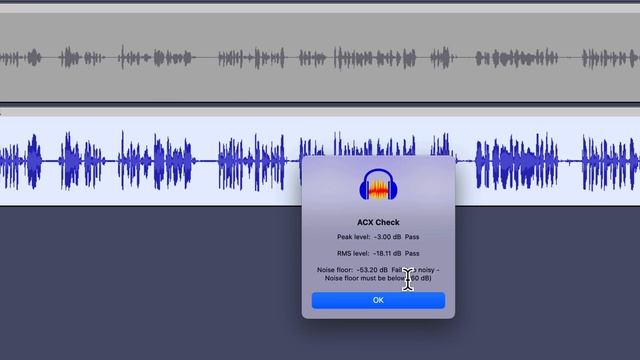Click the Audacity headphones icon in dialog

[378, 184]
